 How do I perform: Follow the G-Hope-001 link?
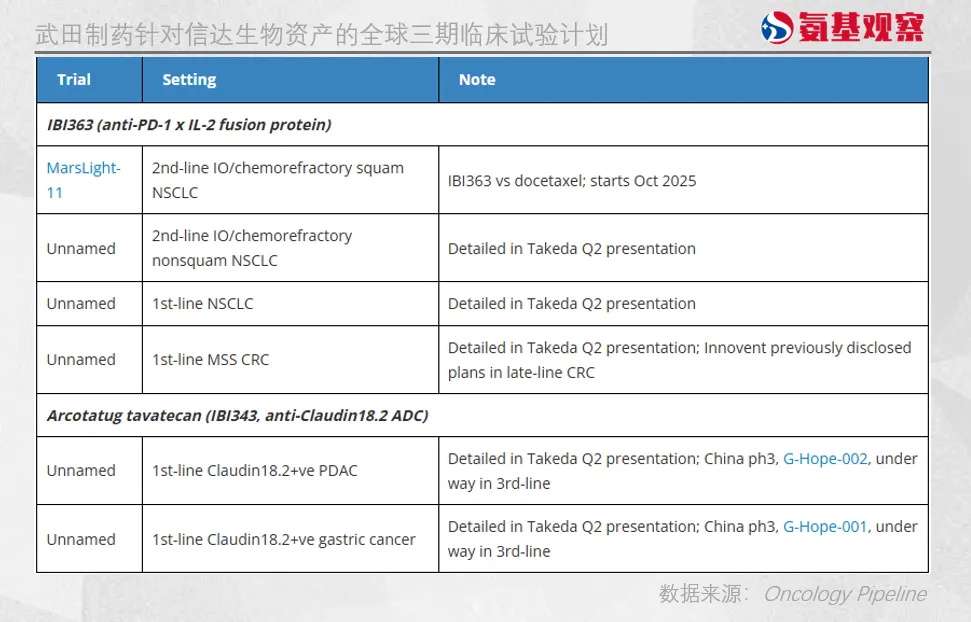coord(825,526)
